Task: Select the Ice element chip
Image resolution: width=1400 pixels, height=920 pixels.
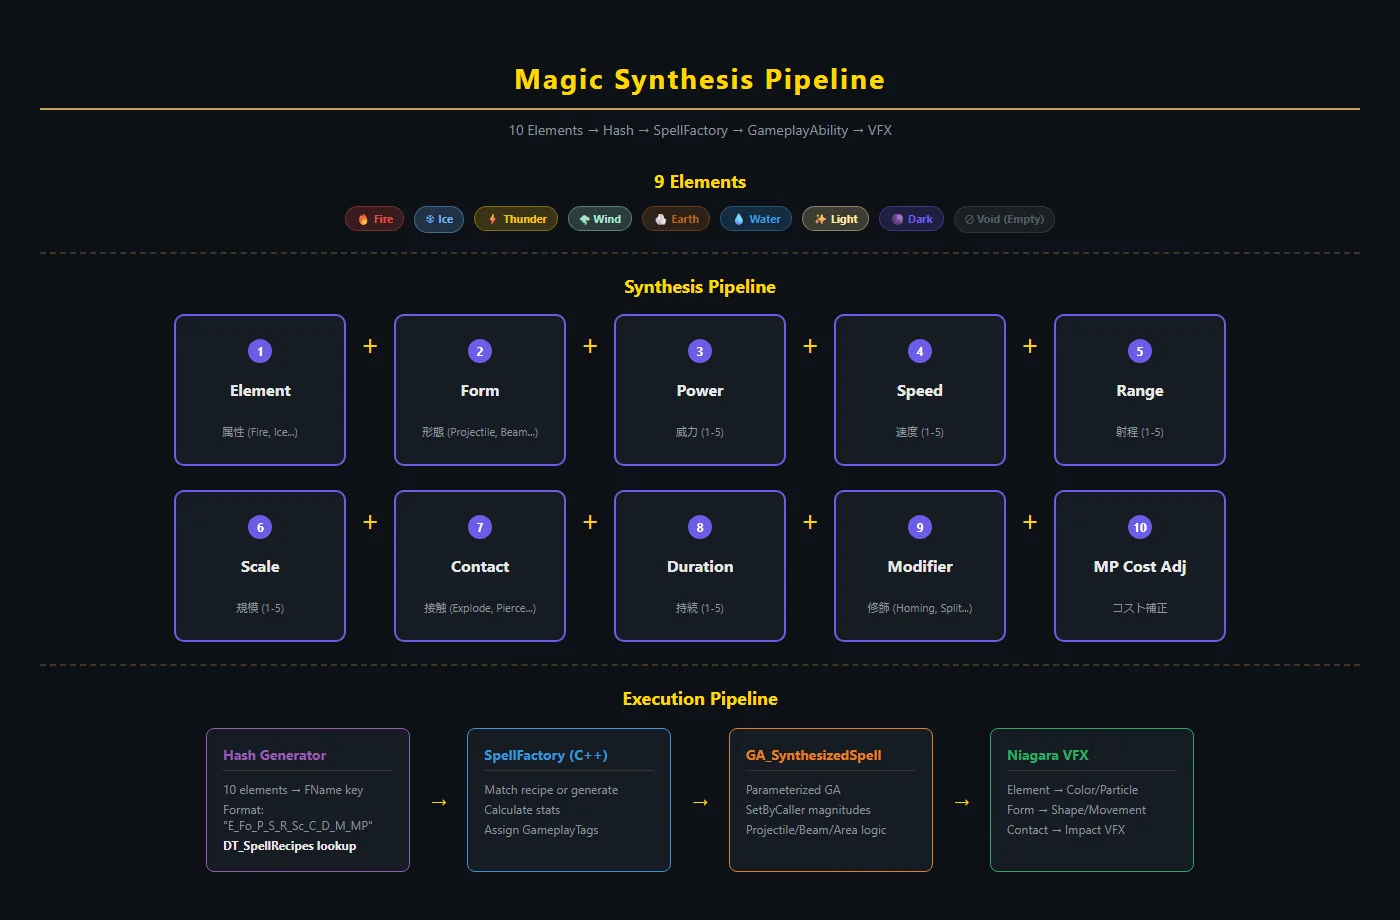Action: [438, 219]
